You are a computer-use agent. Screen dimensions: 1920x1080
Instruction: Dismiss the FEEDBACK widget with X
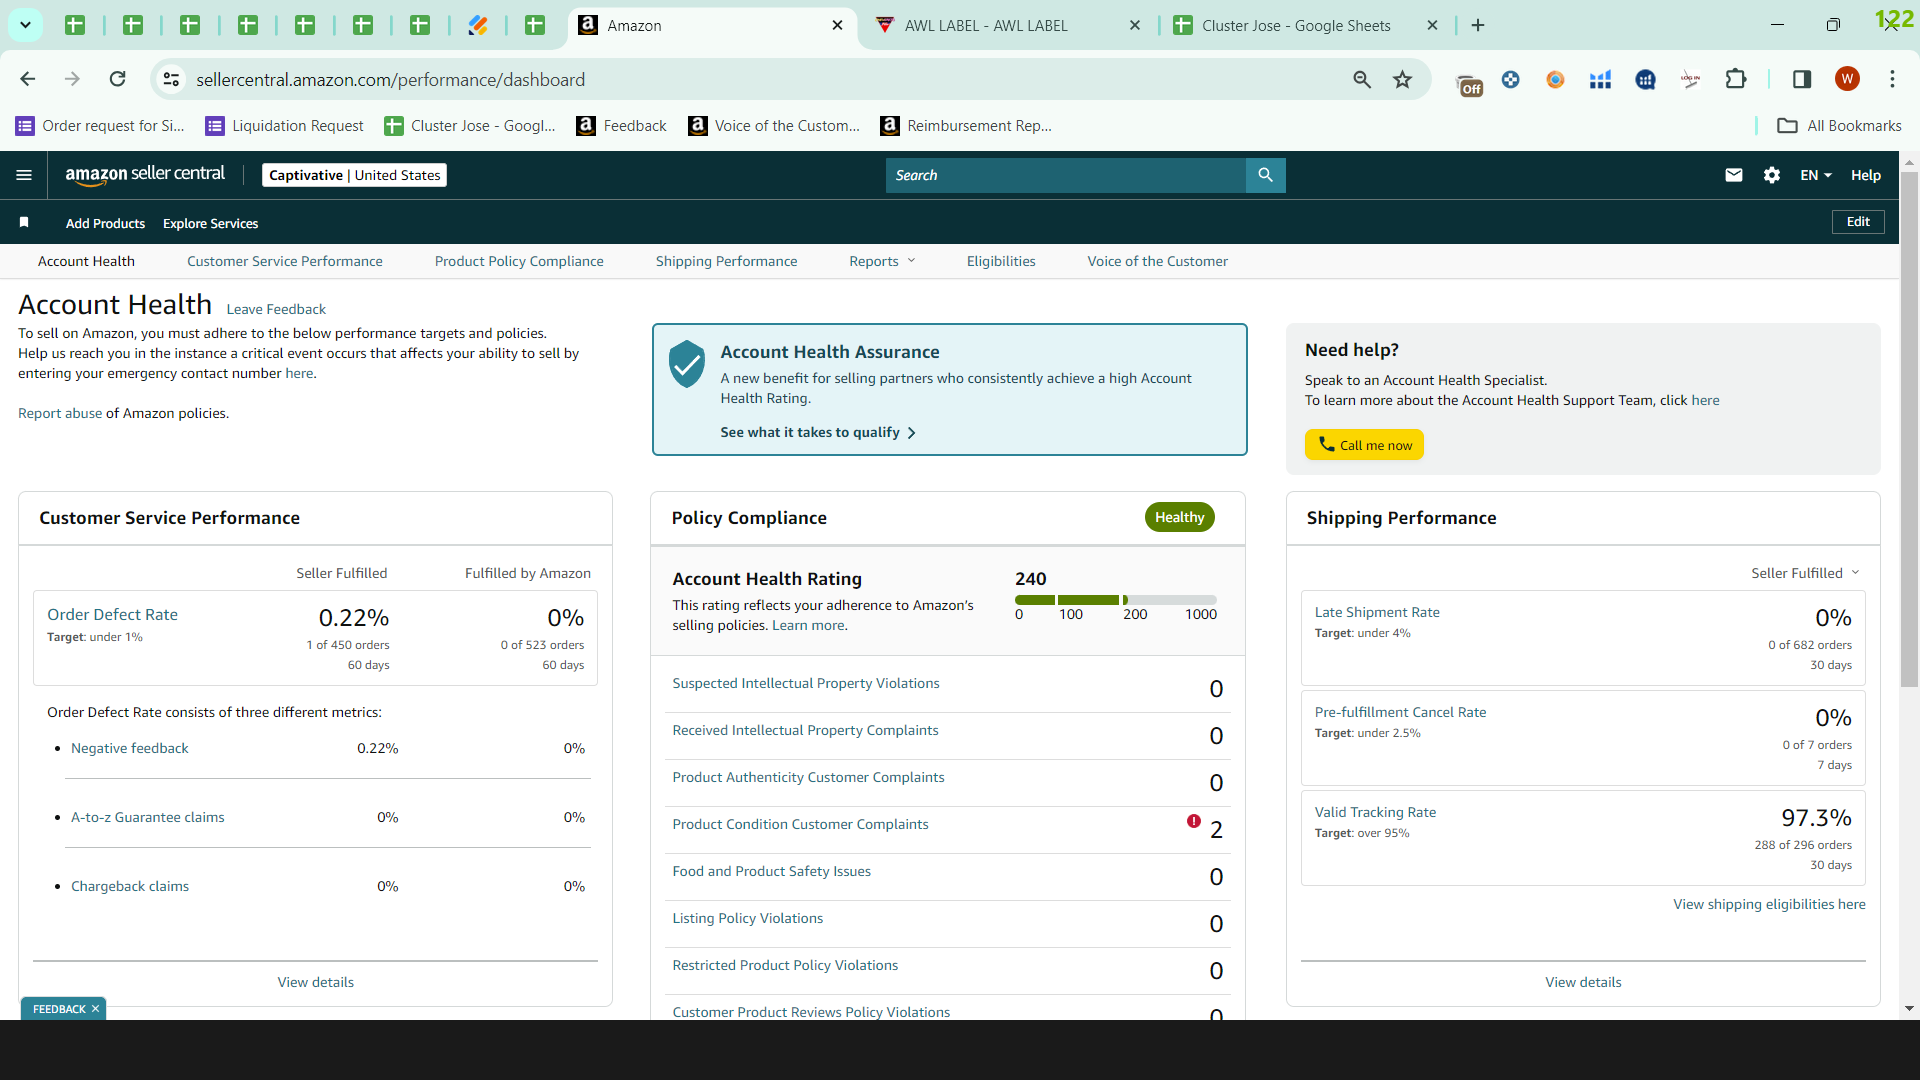(x=95, y=1008)
